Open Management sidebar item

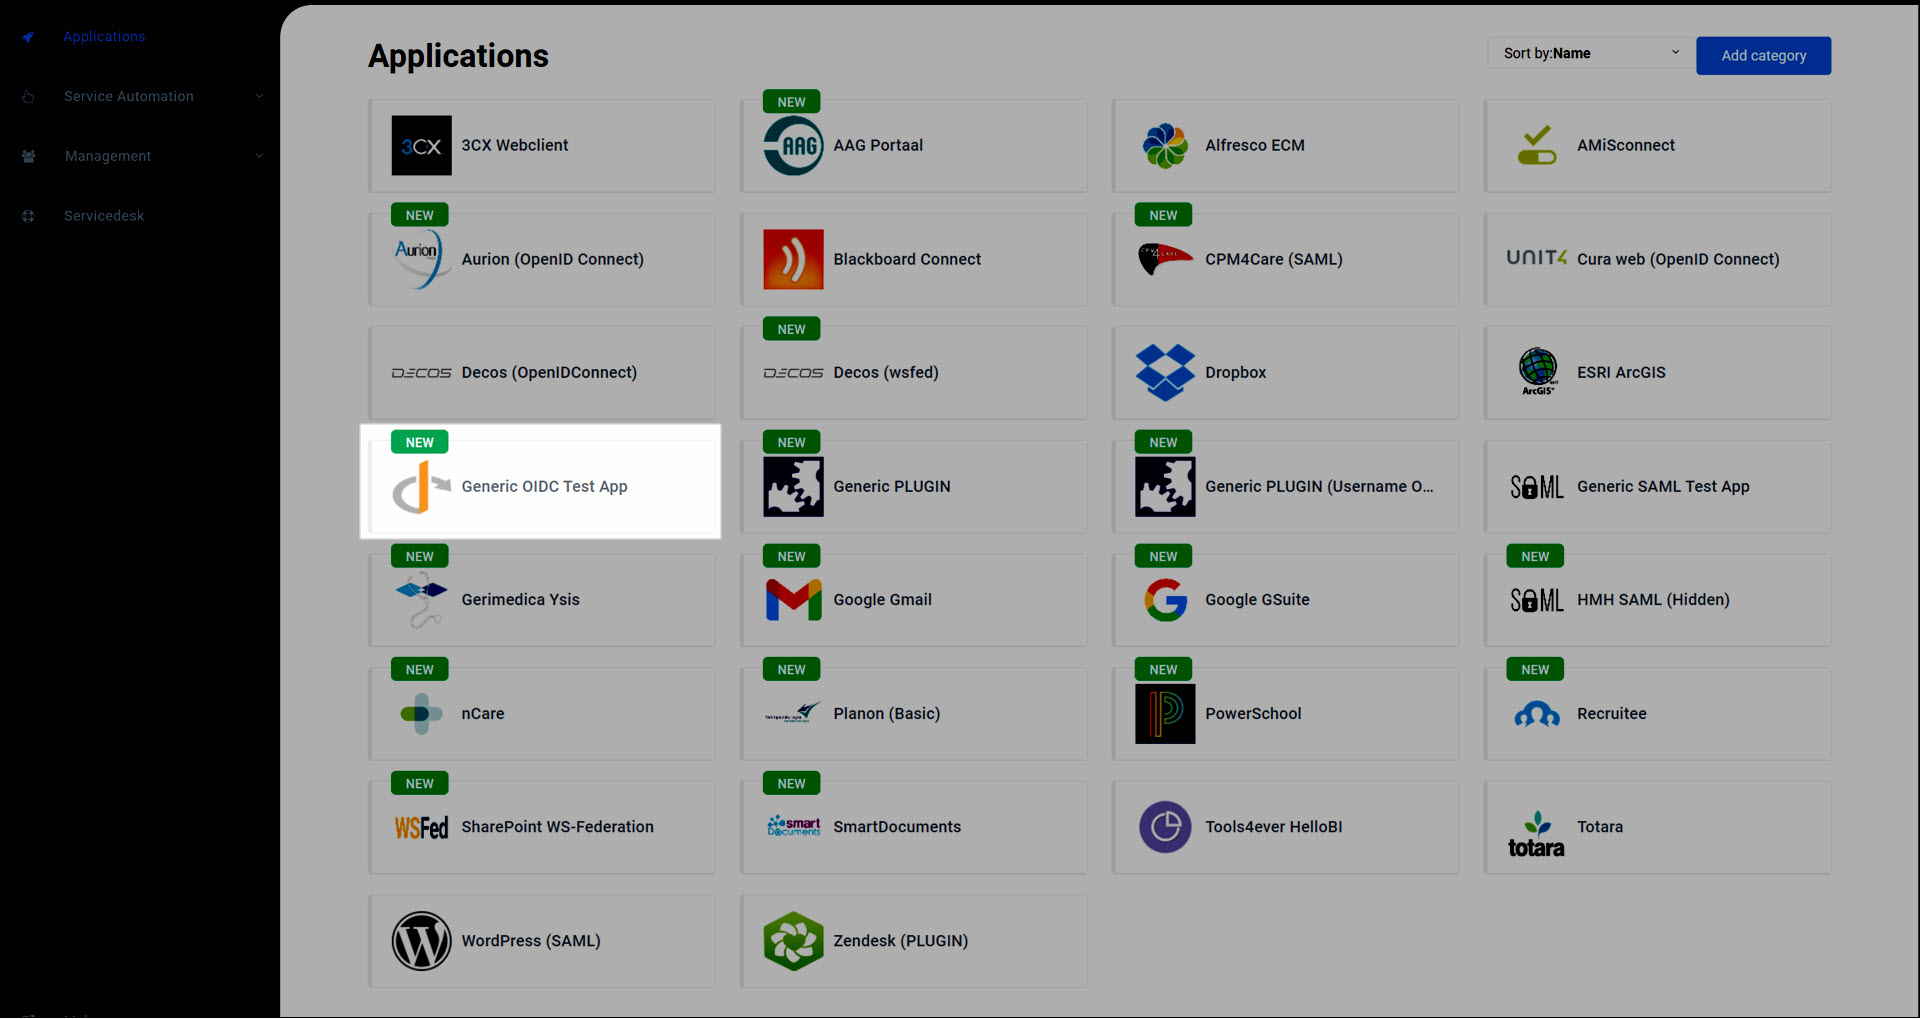pos(108,157)
